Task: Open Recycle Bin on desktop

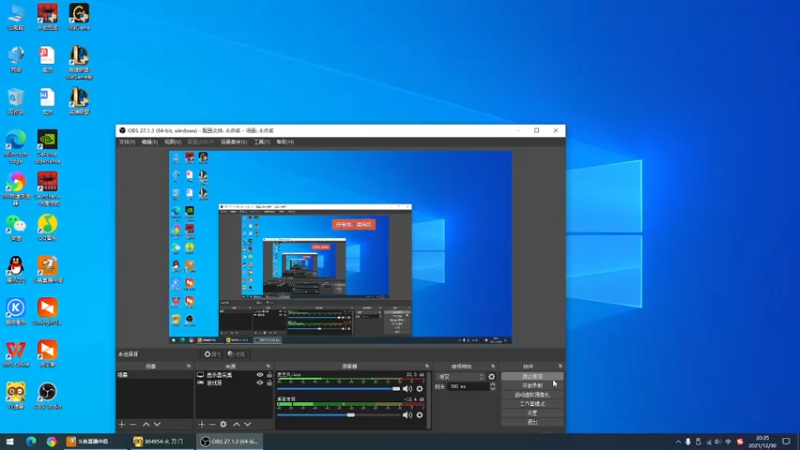Action: [x=16, y=101]
